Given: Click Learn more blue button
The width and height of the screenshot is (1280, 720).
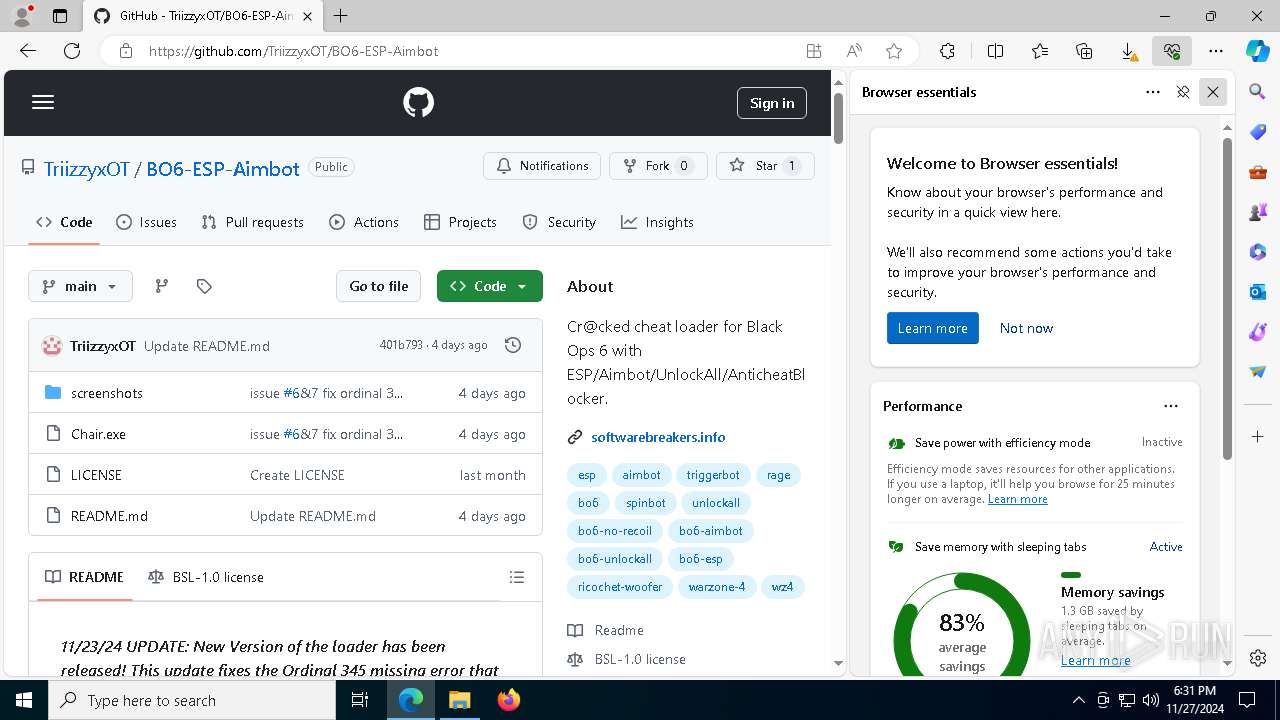Looking at the screenshot, I should [932, 328].
